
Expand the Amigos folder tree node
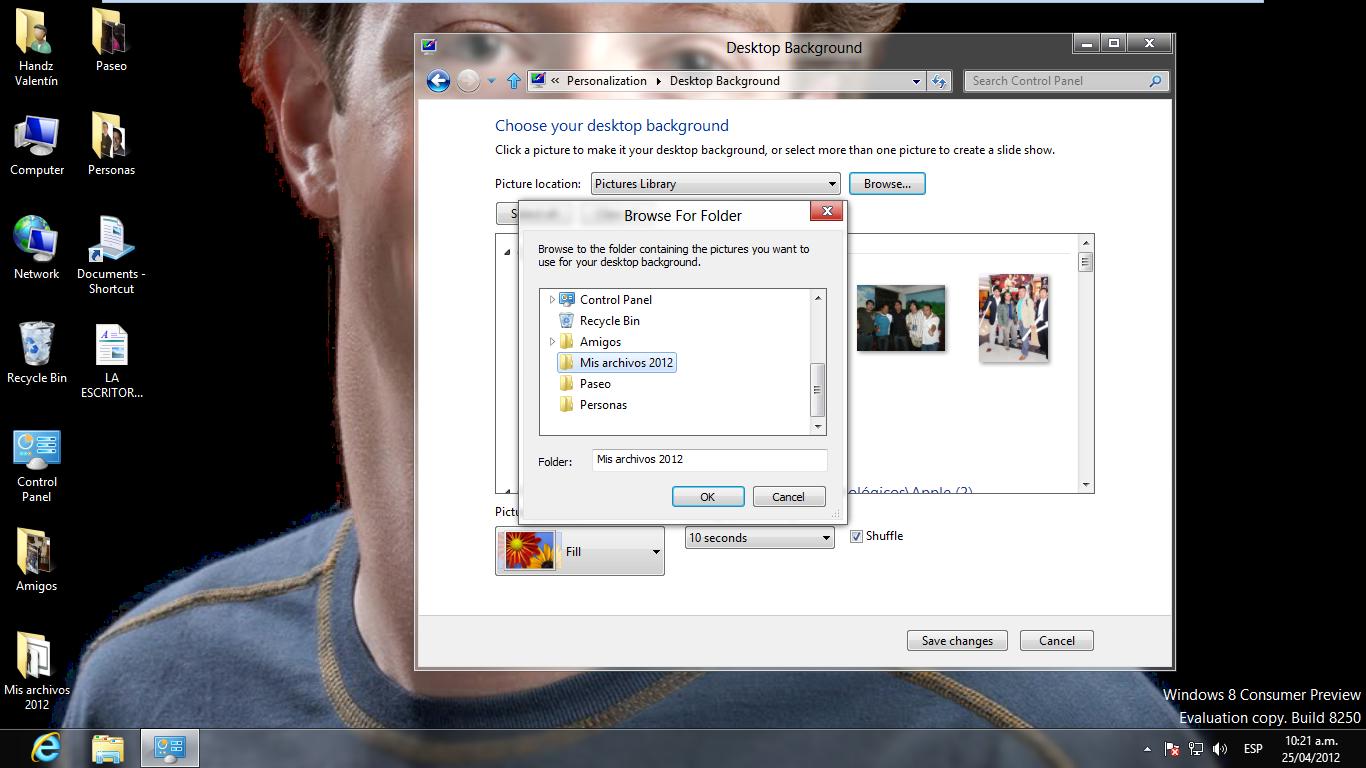[552, 342]
